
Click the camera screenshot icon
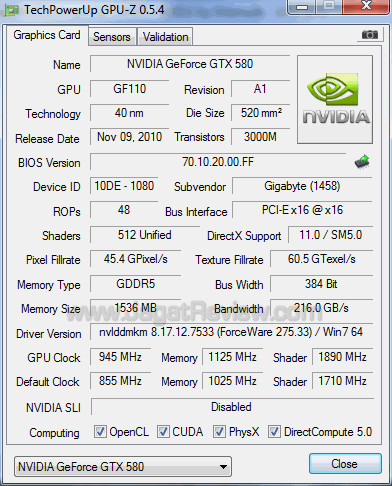point(370,34)
